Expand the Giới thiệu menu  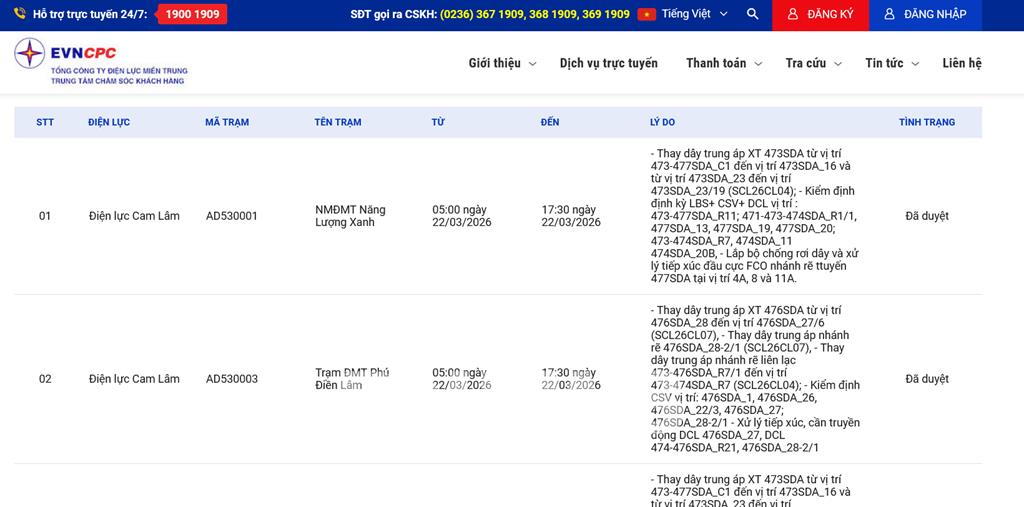coord(502,63)
